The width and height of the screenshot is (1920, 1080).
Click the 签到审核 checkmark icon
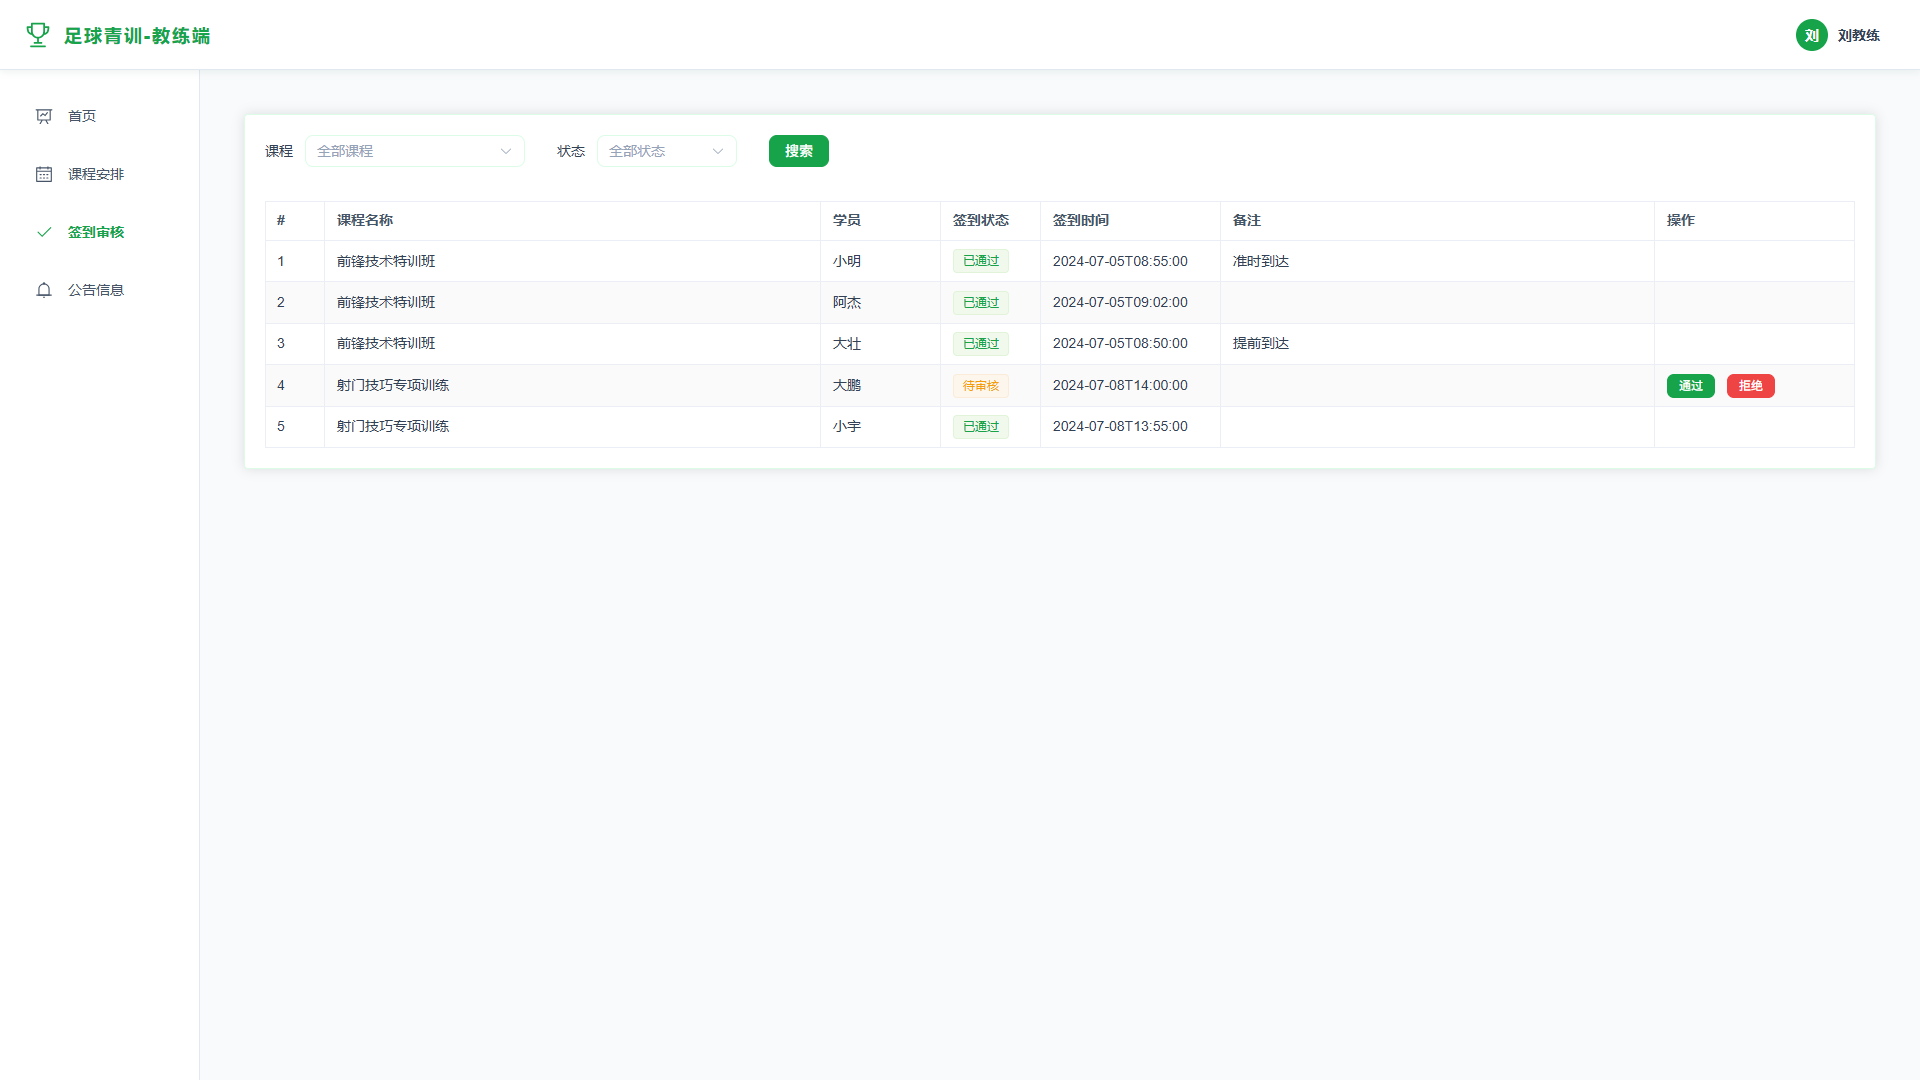pyautogui.click(x=44, y=232)
